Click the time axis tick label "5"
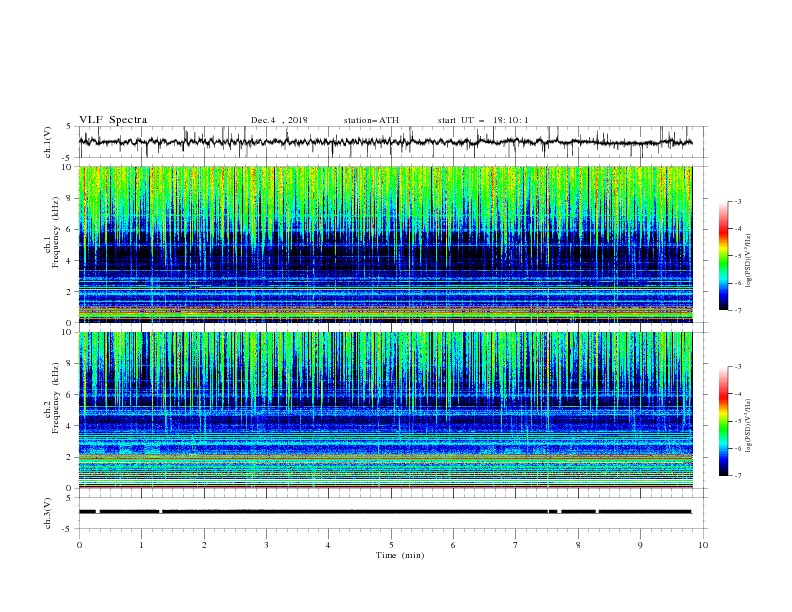Viewport: 792px width, 612px height. [x=391, y=545]
